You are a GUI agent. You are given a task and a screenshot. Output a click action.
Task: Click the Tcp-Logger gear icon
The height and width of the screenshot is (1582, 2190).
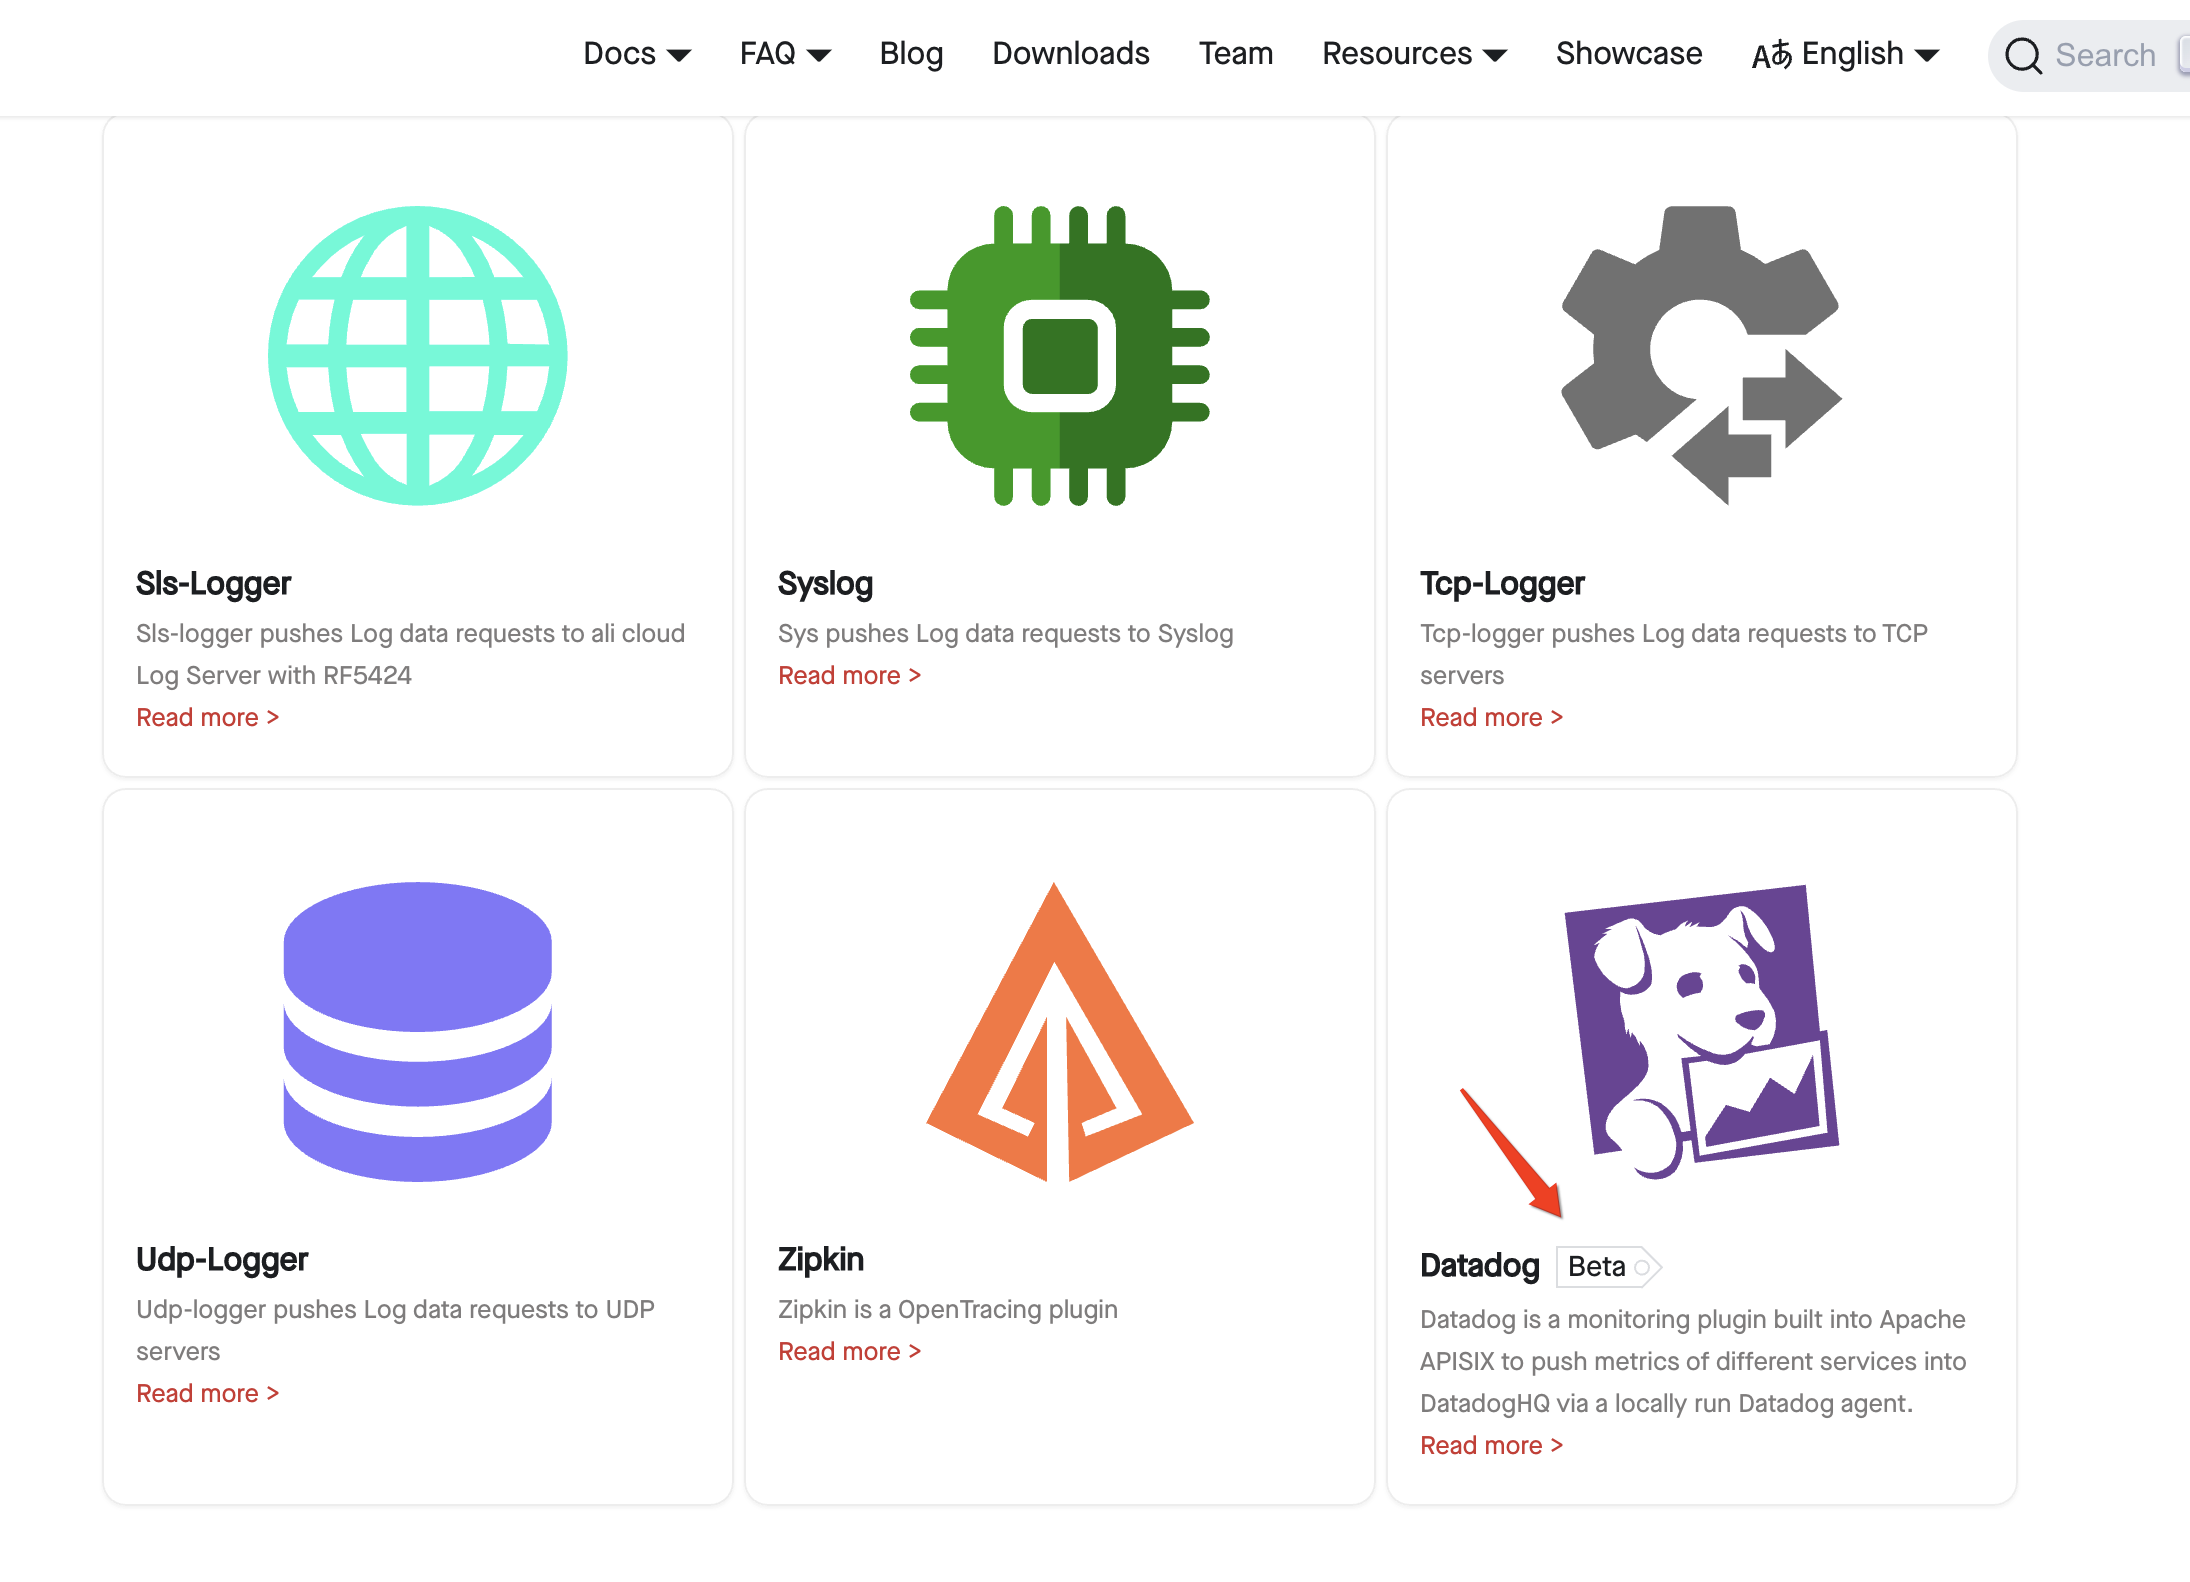click(1700, 355)
